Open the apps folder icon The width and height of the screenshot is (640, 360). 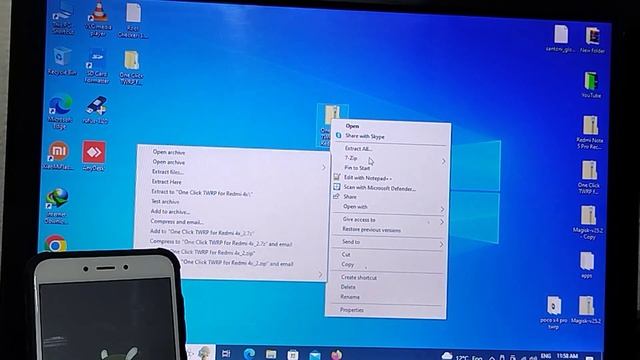click(x=587, y=265)
